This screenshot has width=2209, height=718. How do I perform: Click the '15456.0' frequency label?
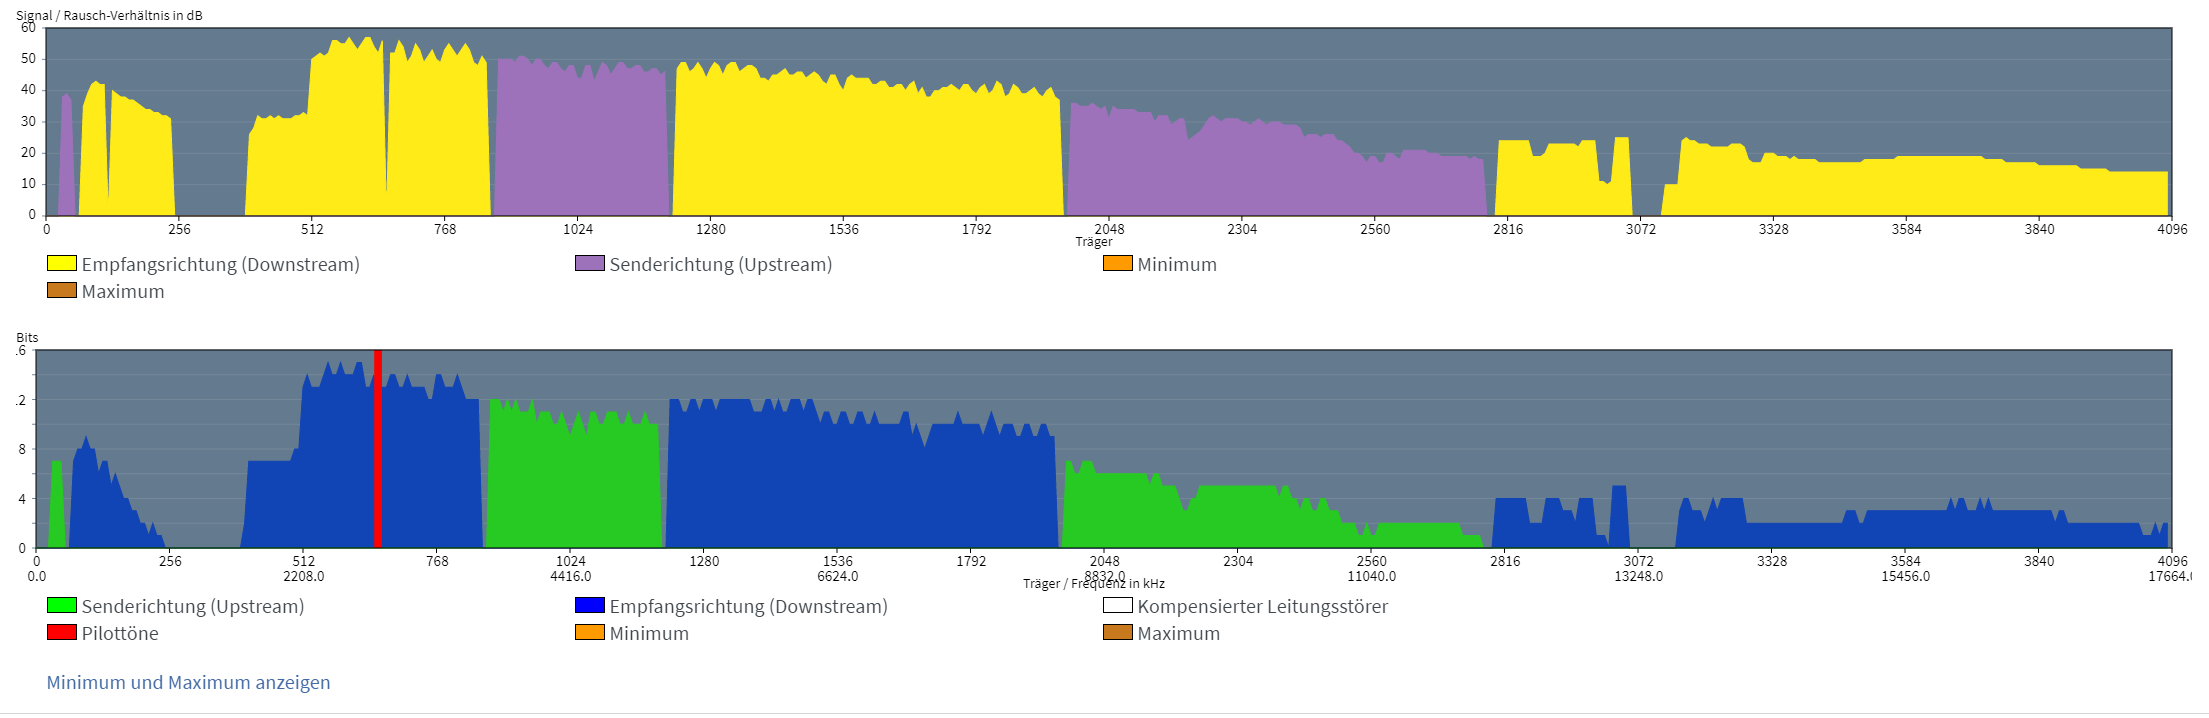(x=1906, y=576)
